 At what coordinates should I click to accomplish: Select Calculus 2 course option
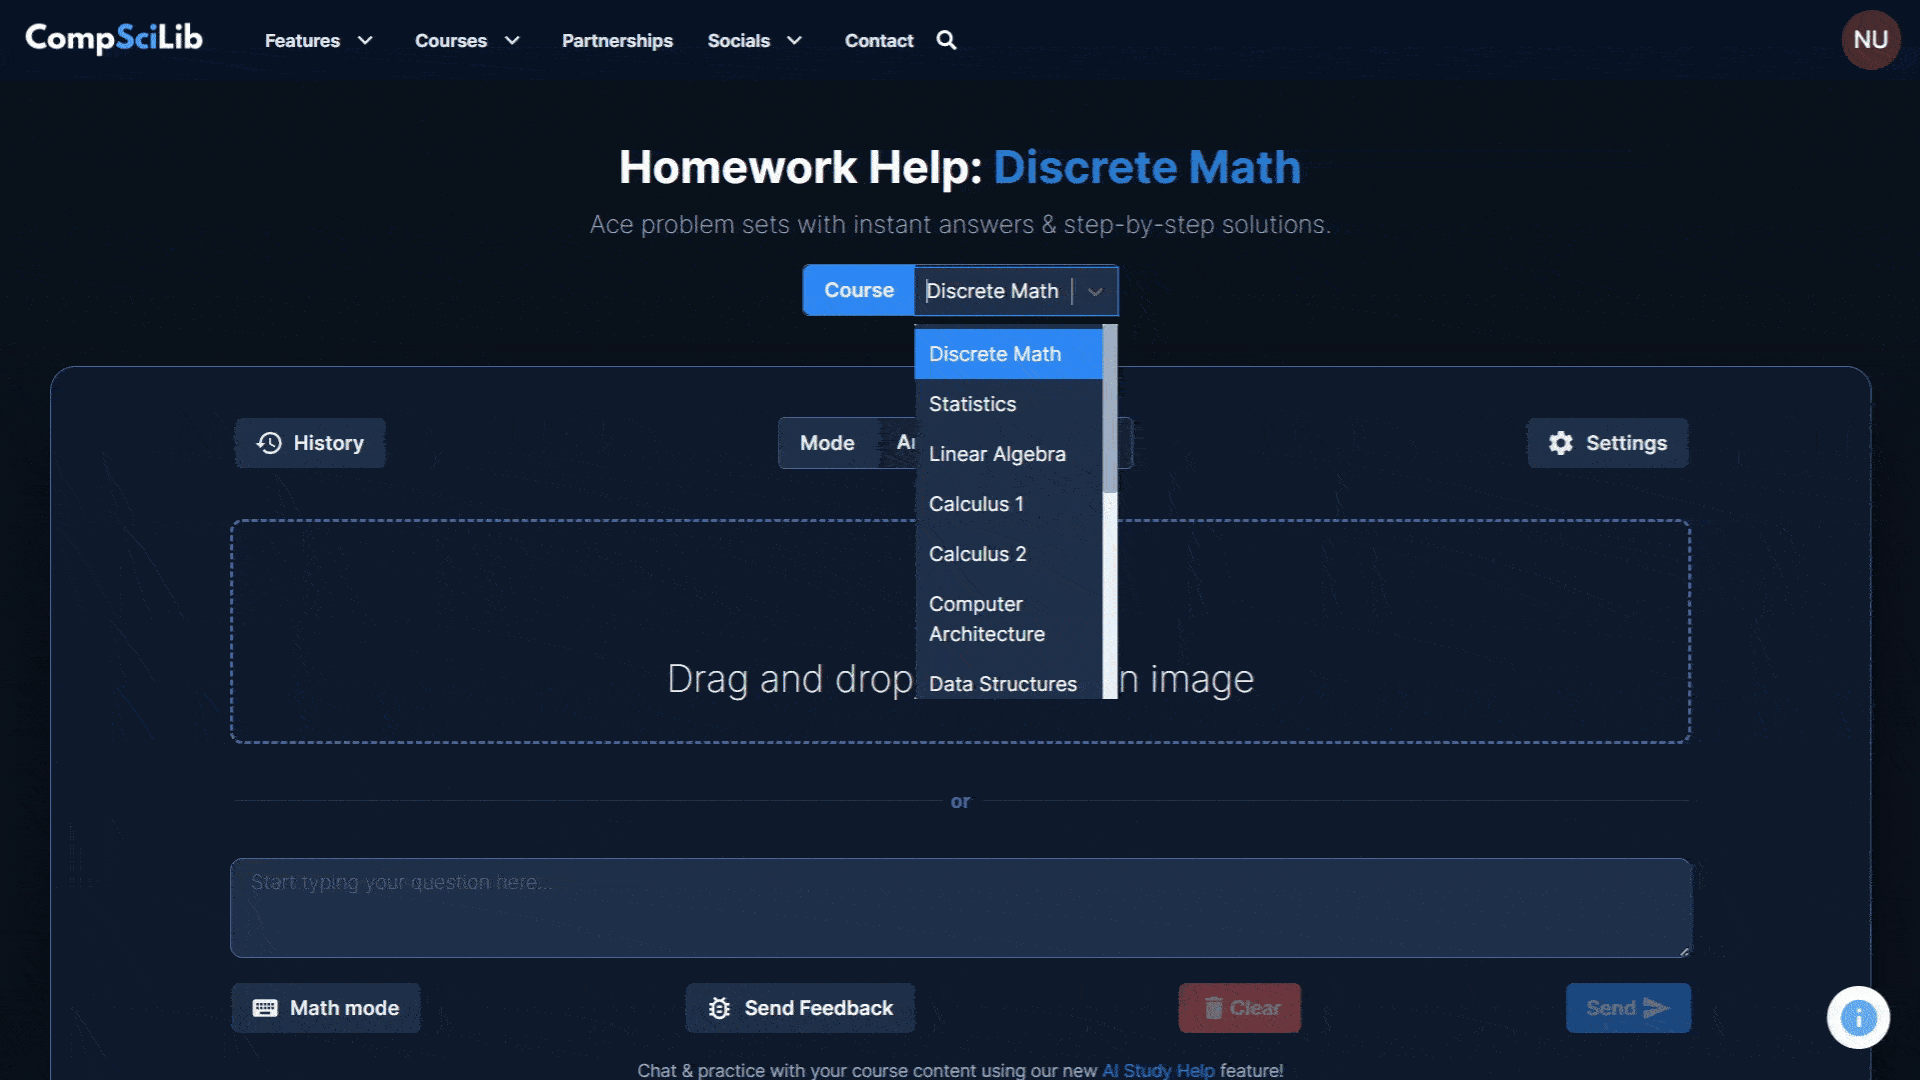point(1008,554)
